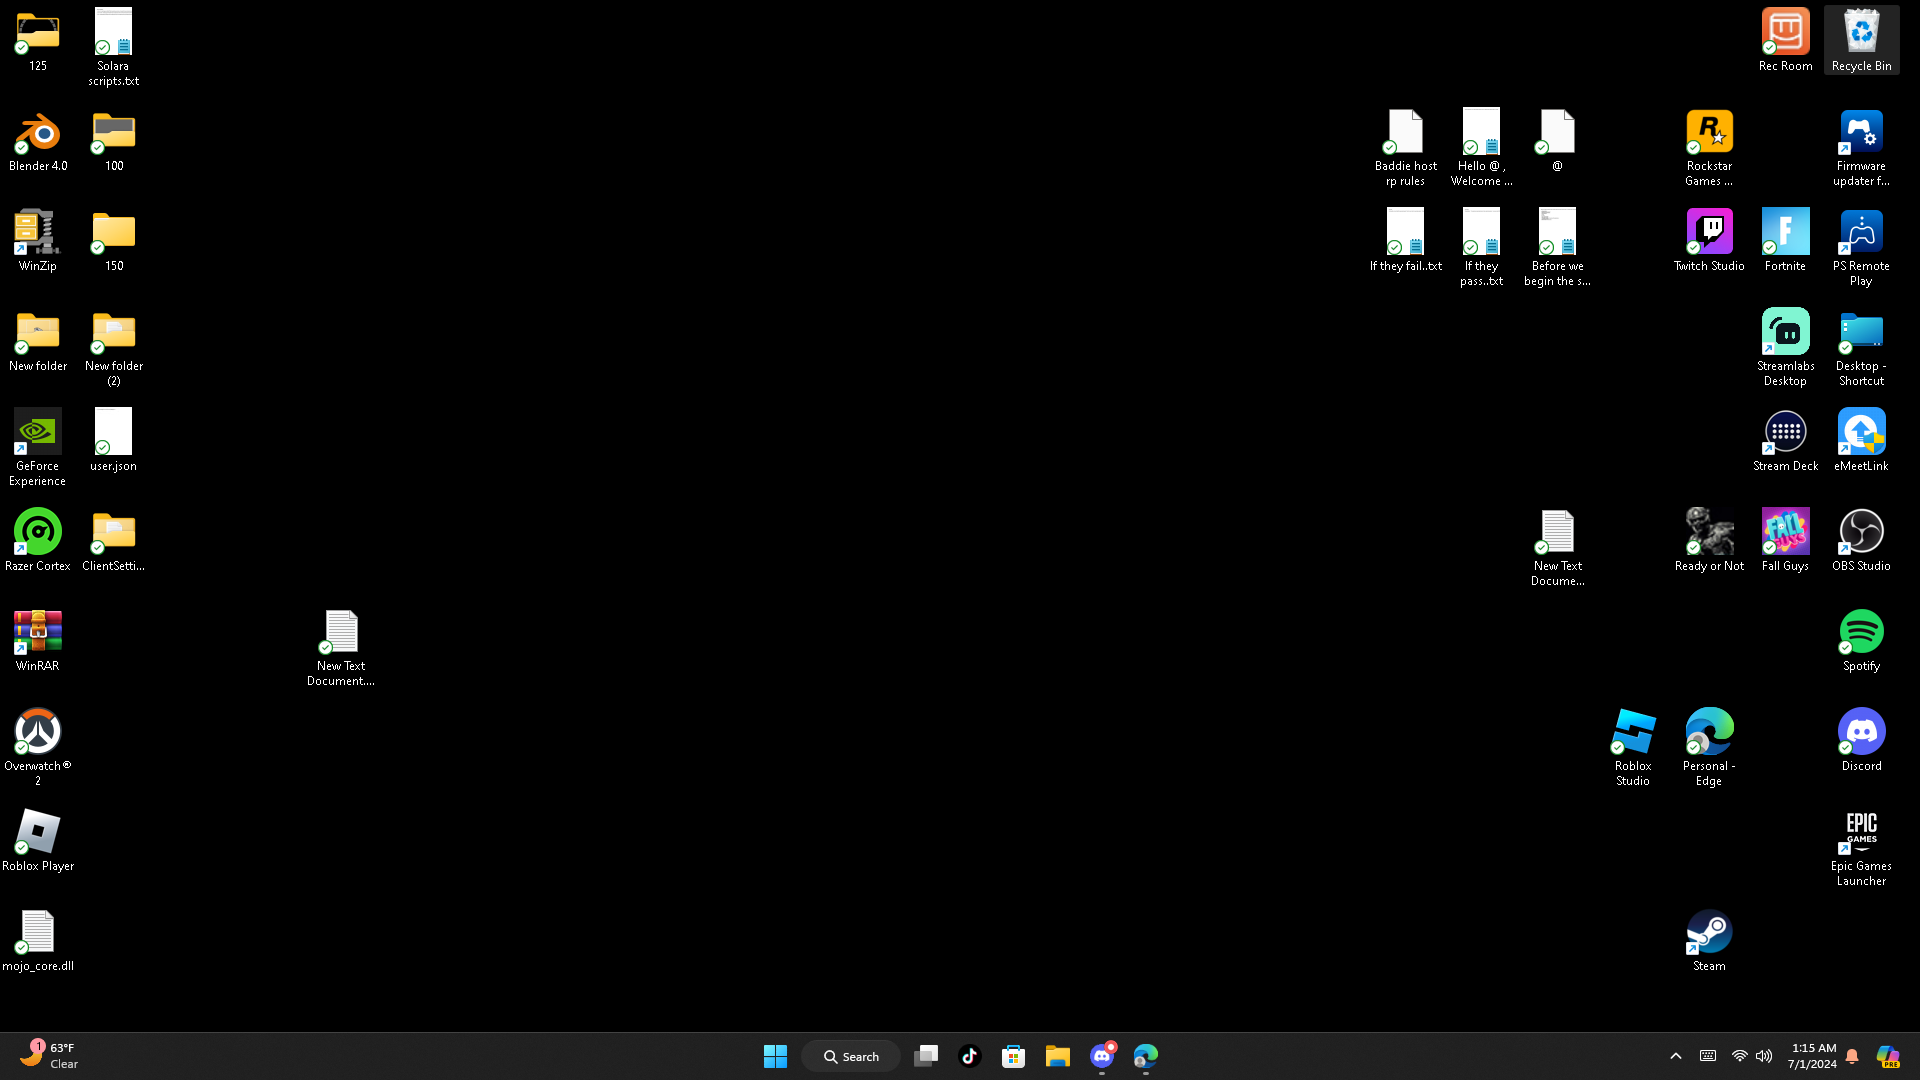Select the Desktop - Shortcut folder icon

pos(1862,349)
